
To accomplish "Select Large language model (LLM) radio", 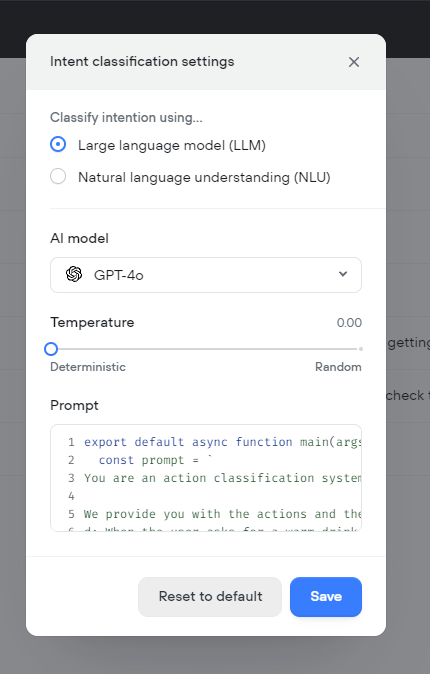I will click(58, 144).
